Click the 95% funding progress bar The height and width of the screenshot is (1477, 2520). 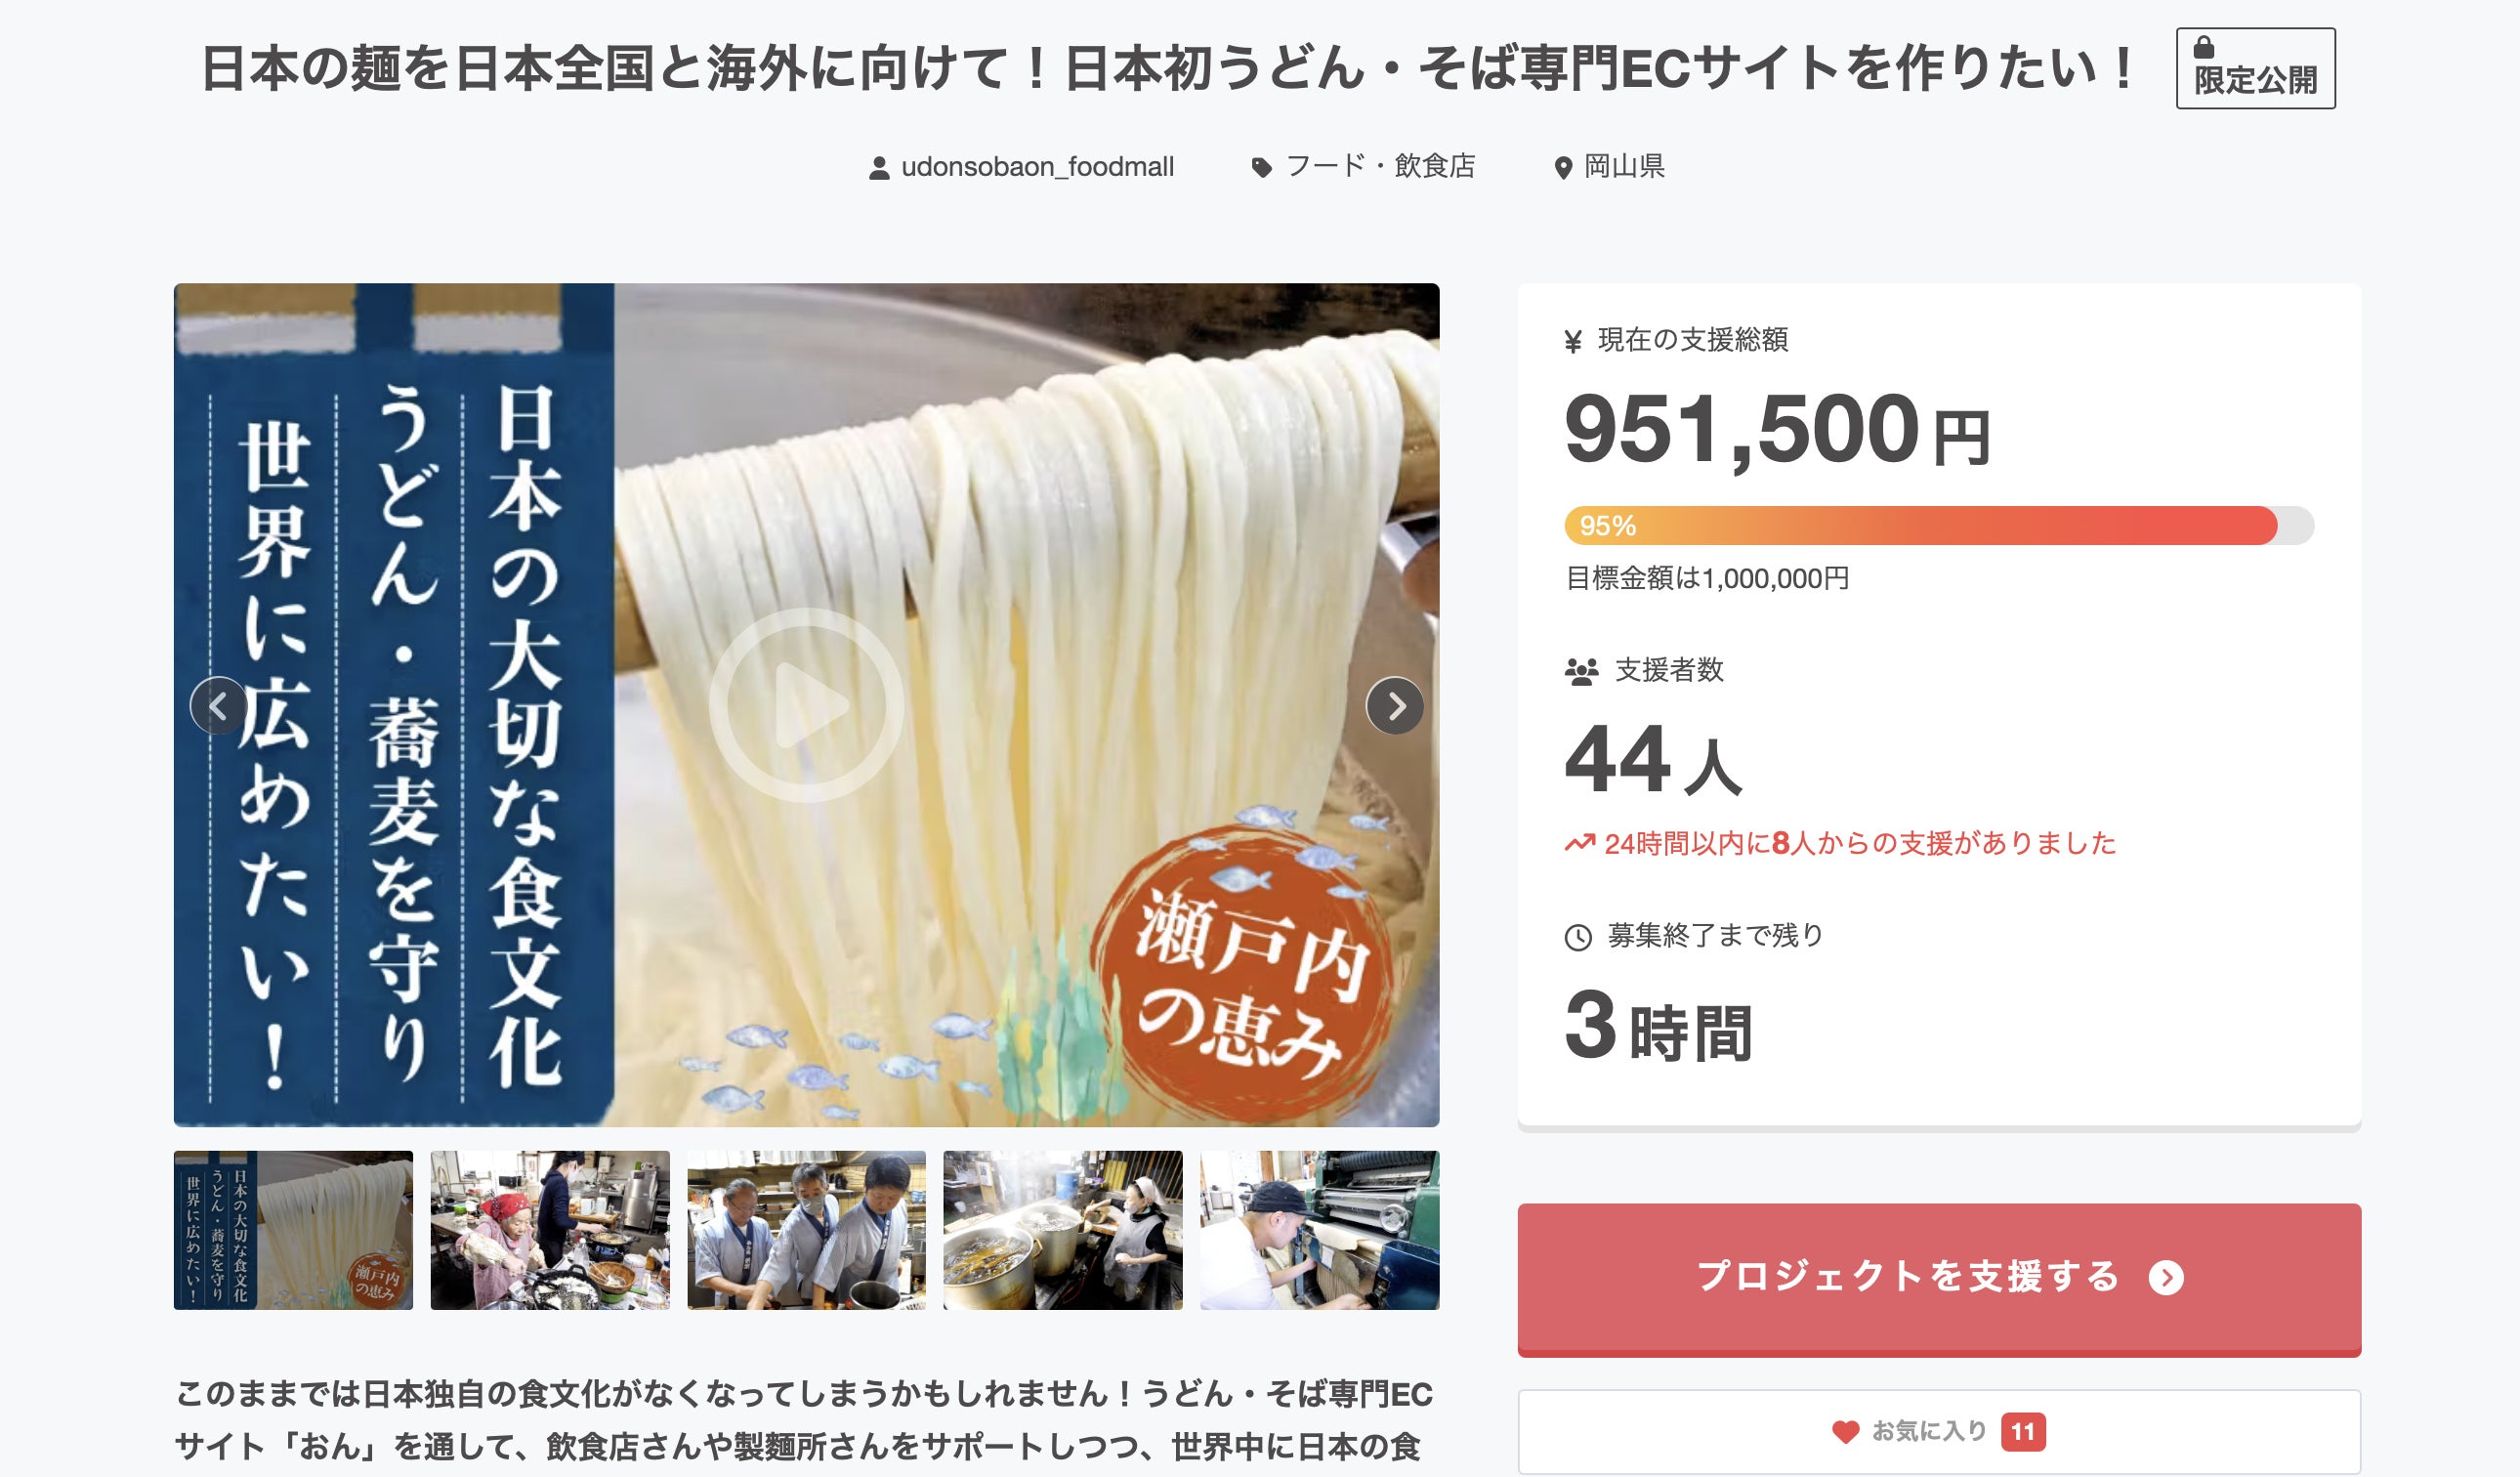pyautogui.click(x=1939, y=525)
